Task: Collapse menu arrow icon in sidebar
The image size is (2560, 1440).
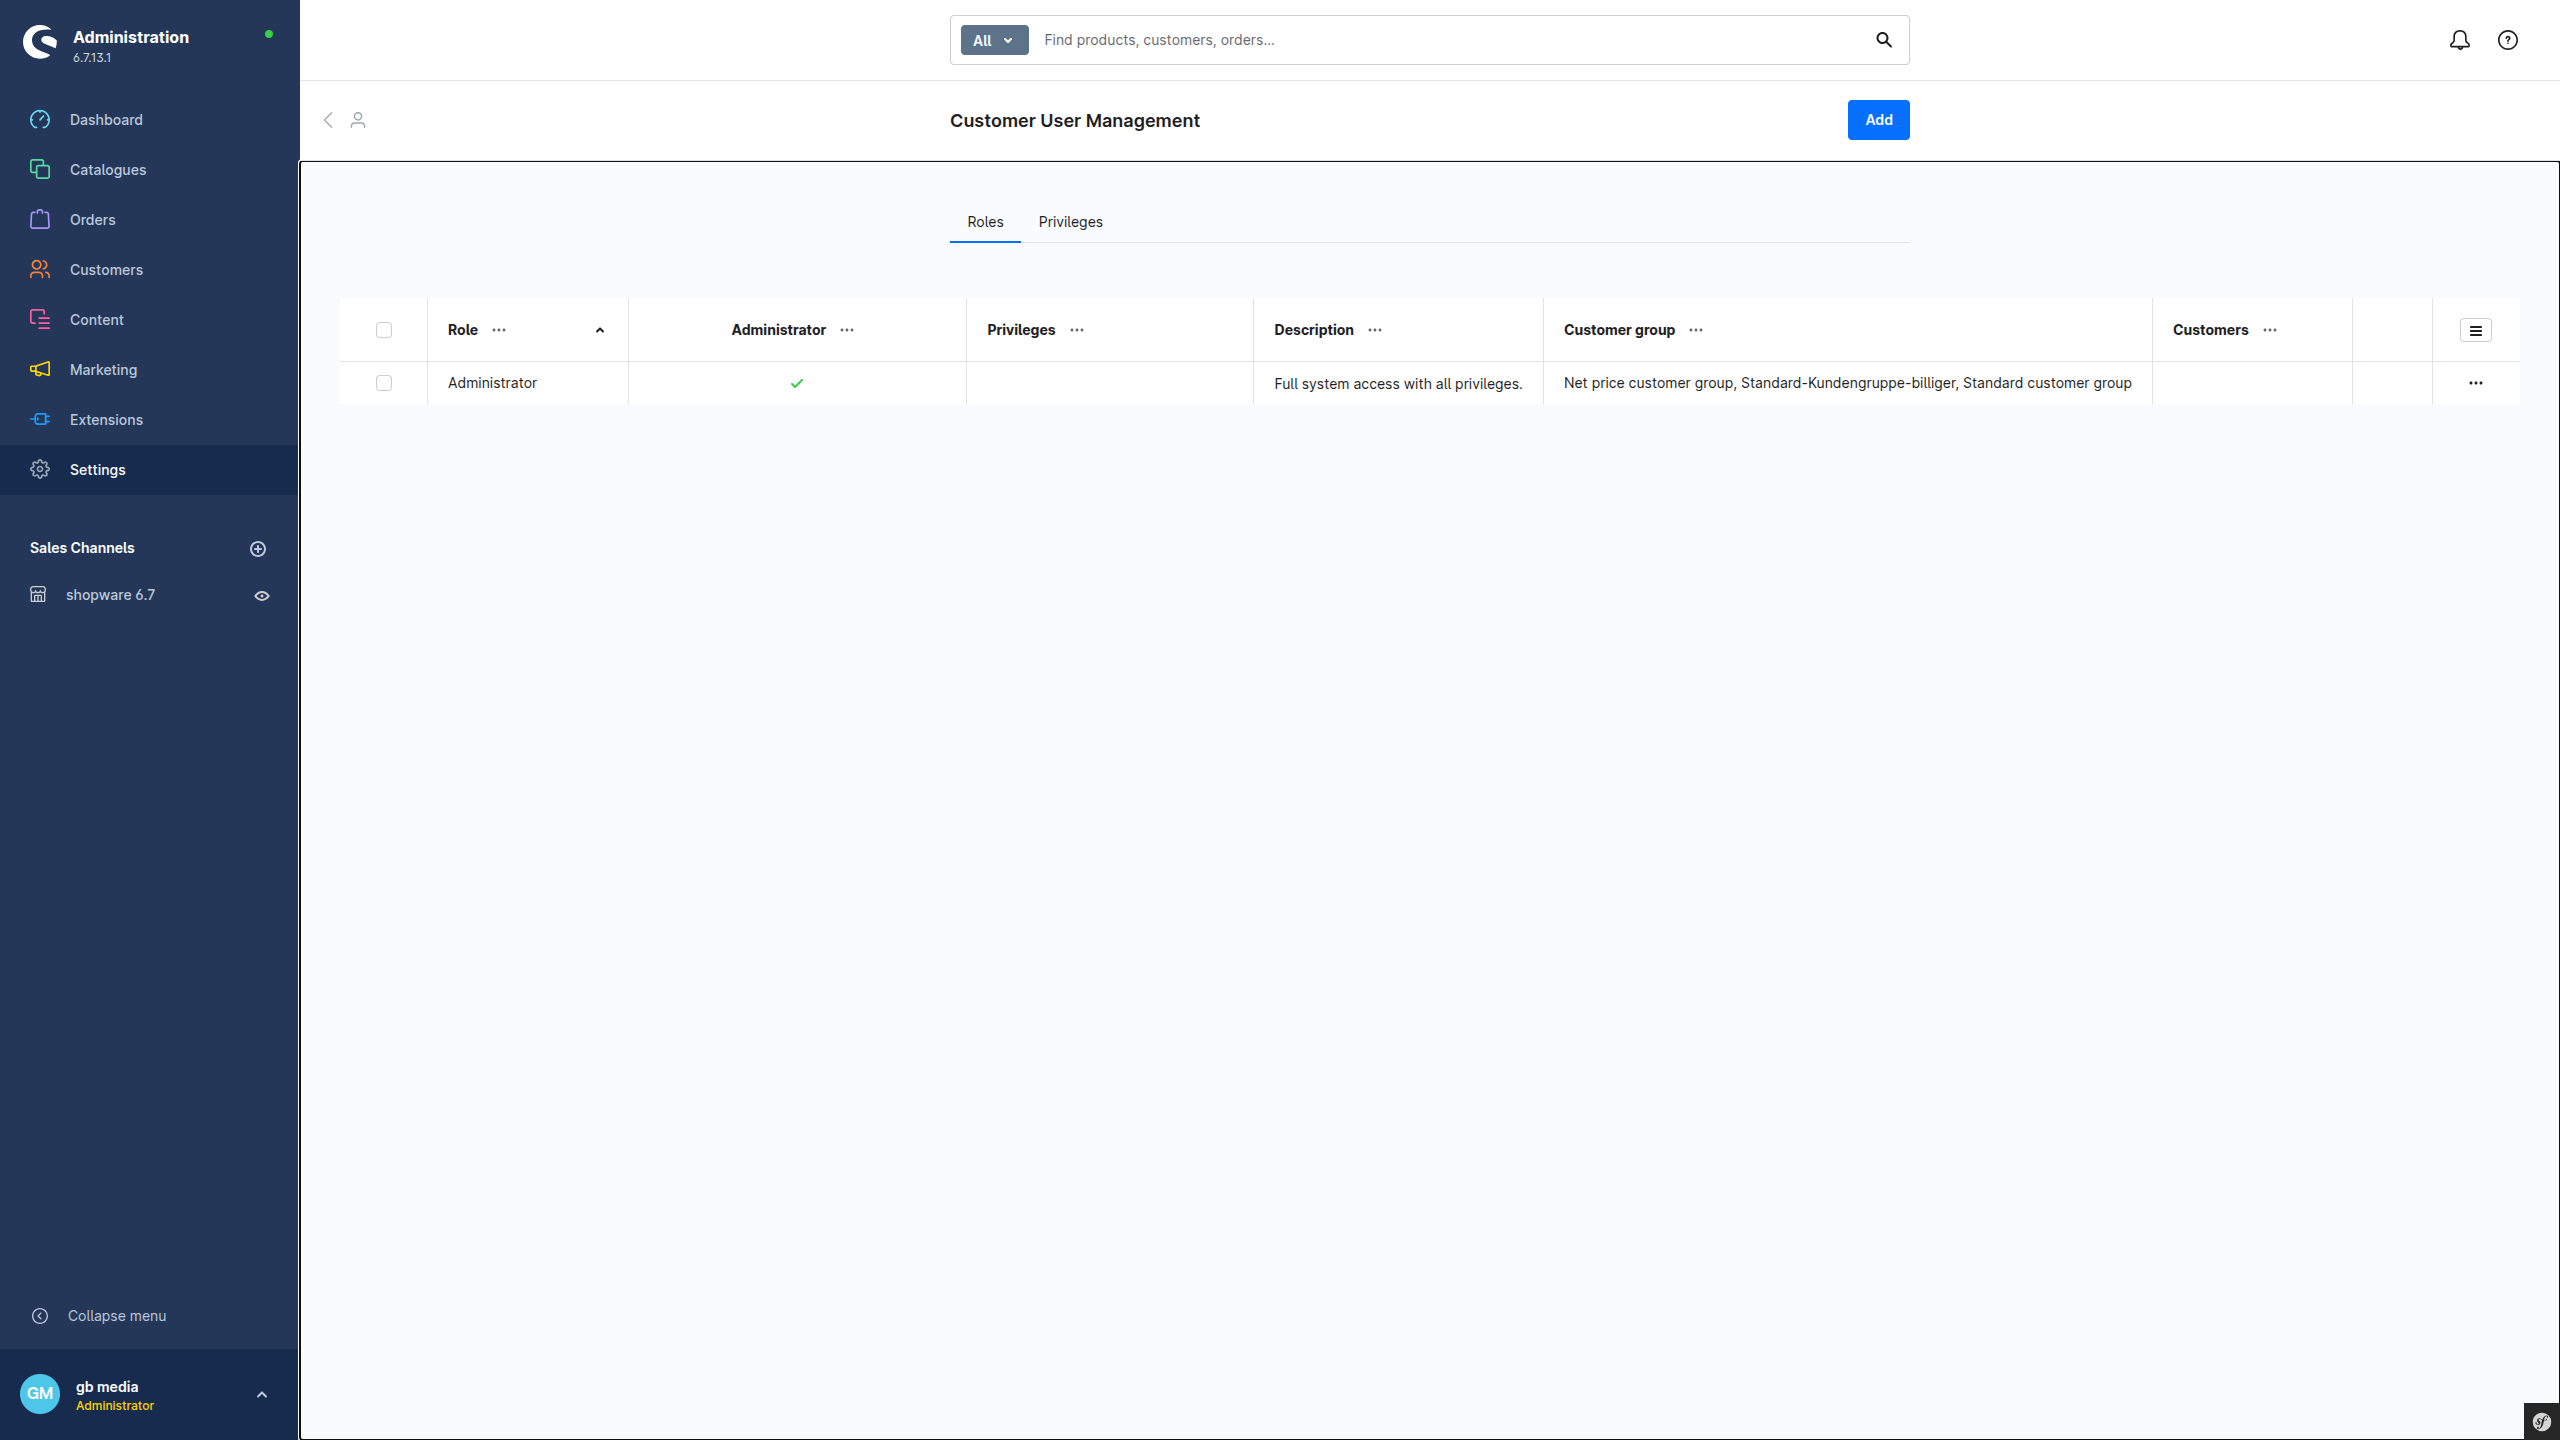Action: tap(40, 1316)
